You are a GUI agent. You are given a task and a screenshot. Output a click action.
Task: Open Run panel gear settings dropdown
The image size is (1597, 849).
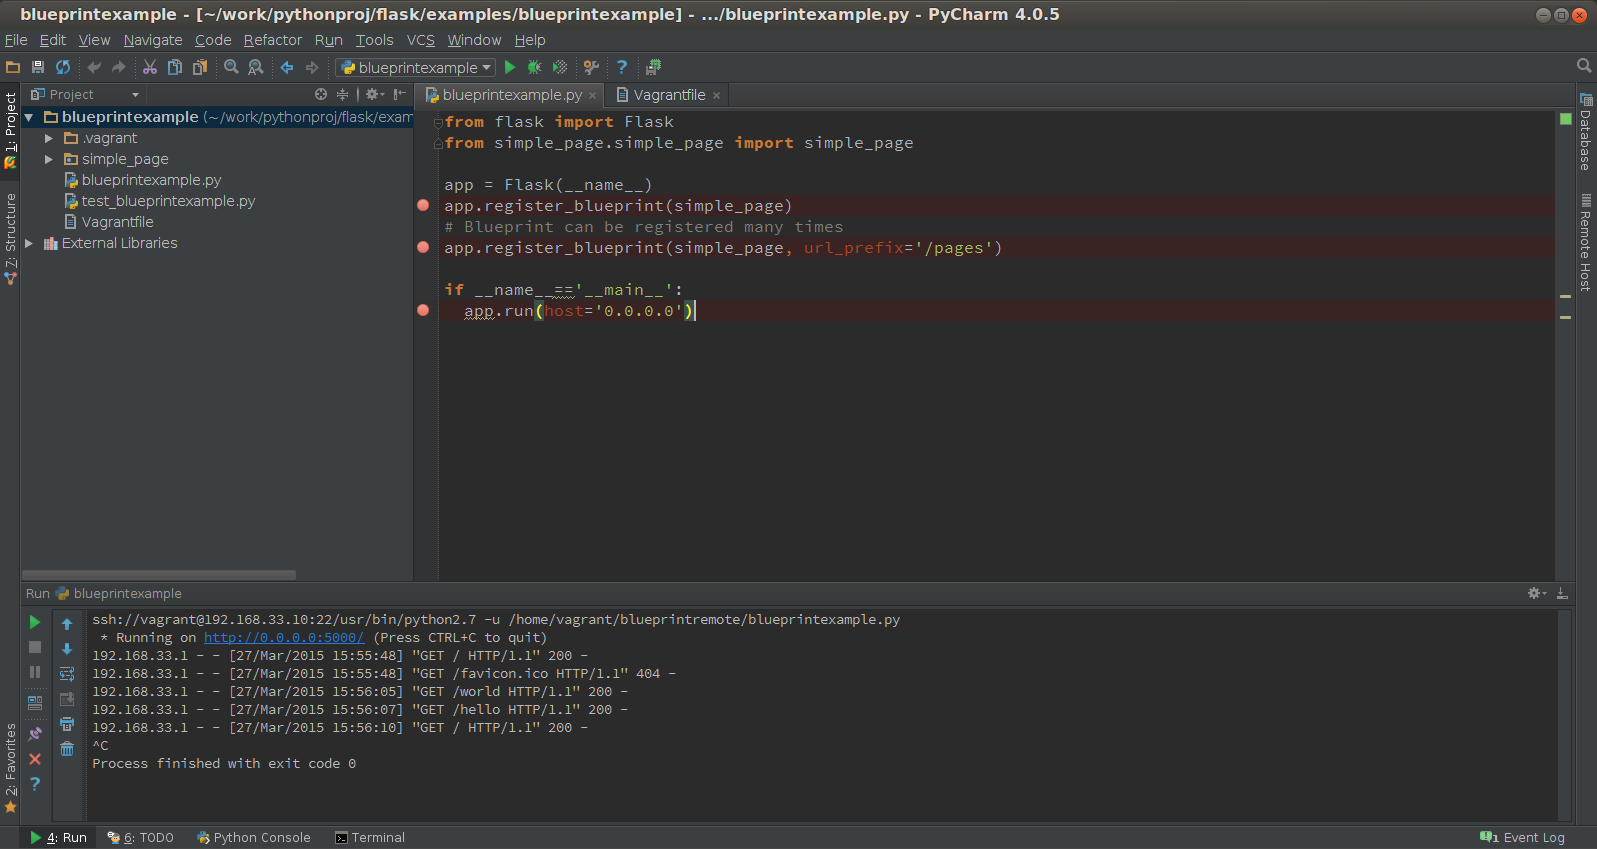tap(1537, 593)
